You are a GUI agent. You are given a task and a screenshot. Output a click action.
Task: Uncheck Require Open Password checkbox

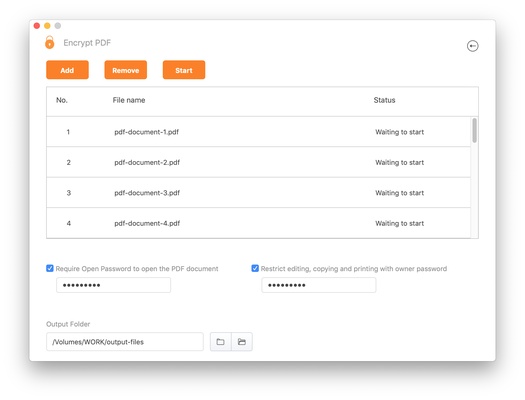(50, 268)
